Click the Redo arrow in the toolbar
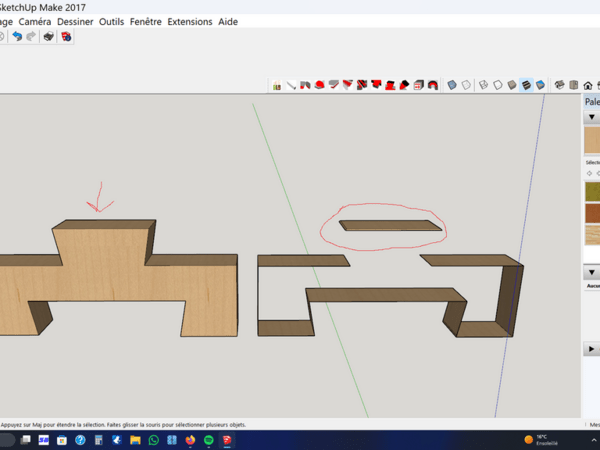The width and height of the screenshot is (600, 450). click(30, 37)
